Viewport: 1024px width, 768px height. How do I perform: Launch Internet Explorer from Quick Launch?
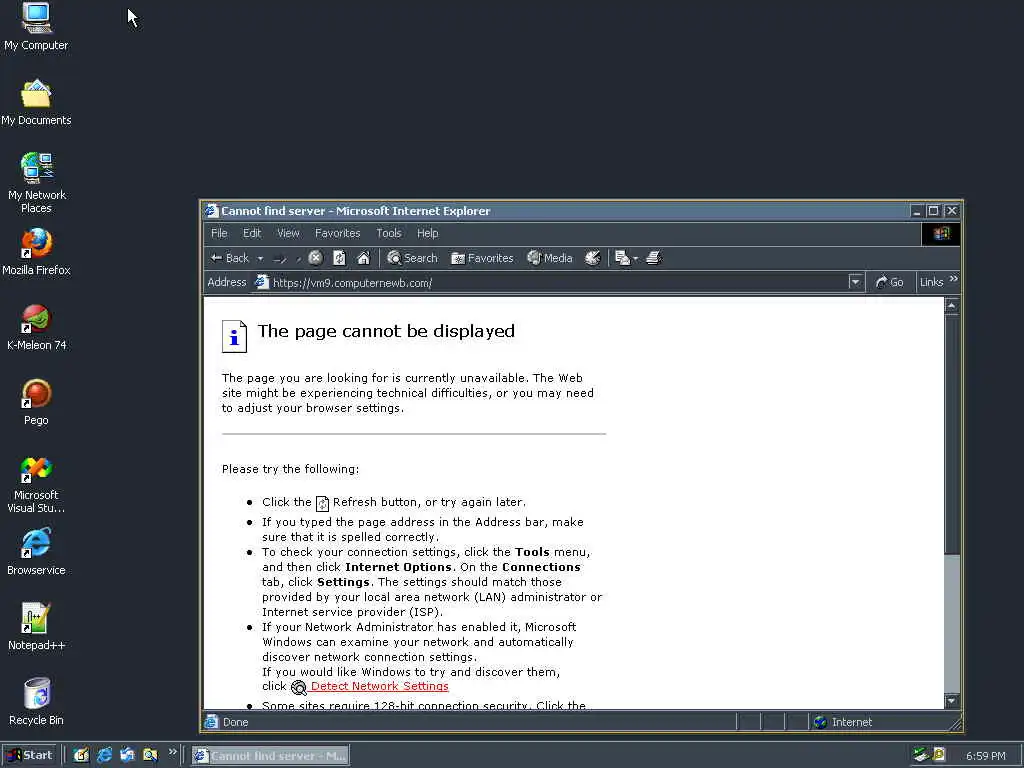[x=104, y=756]
